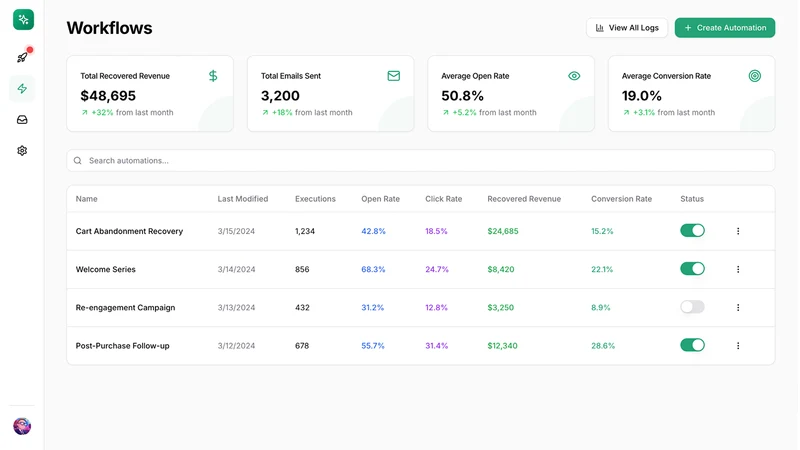
Task: Enable the Re-engagement Campaign toggle
Action: click(692, 307)
